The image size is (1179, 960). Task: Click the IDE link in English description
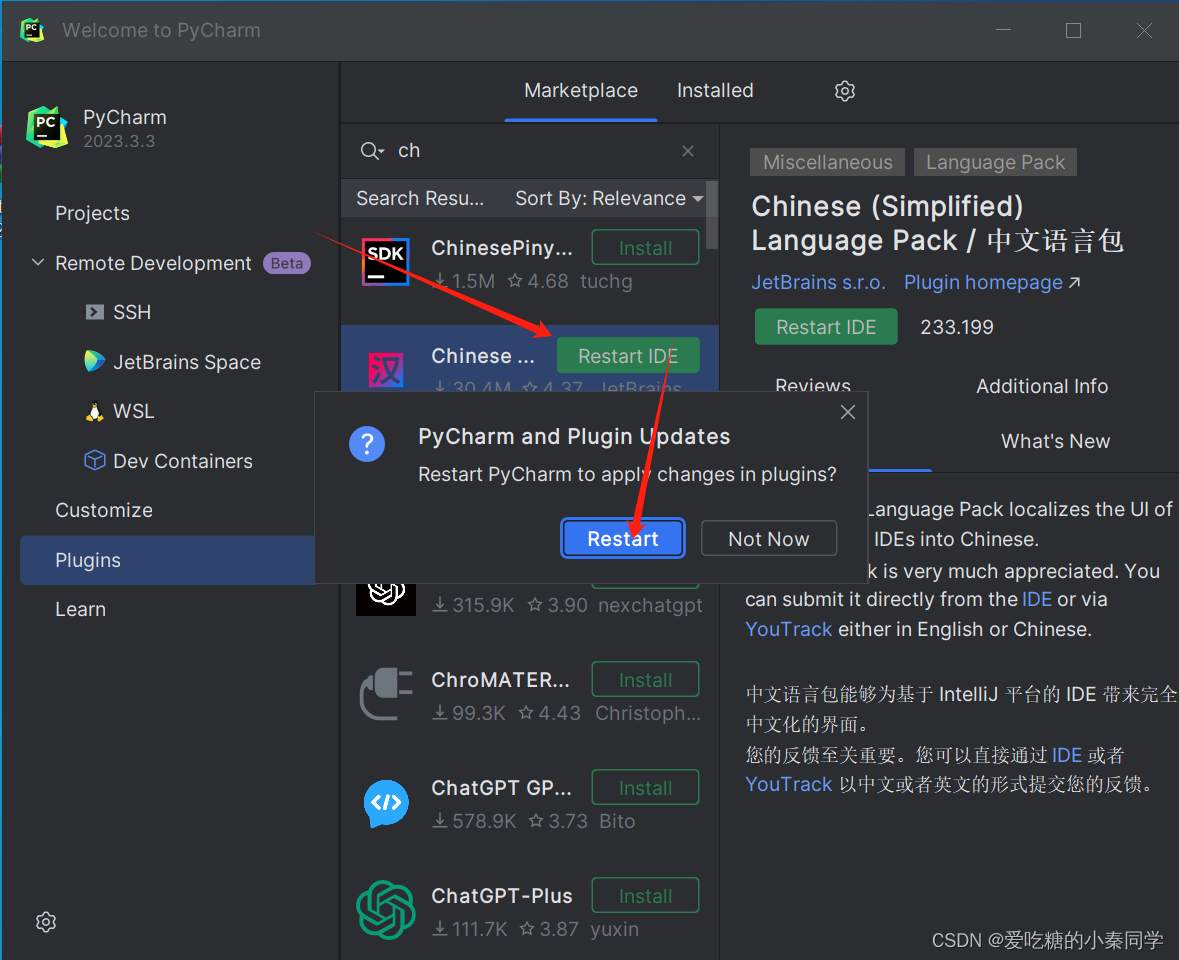coord(1037,599)
